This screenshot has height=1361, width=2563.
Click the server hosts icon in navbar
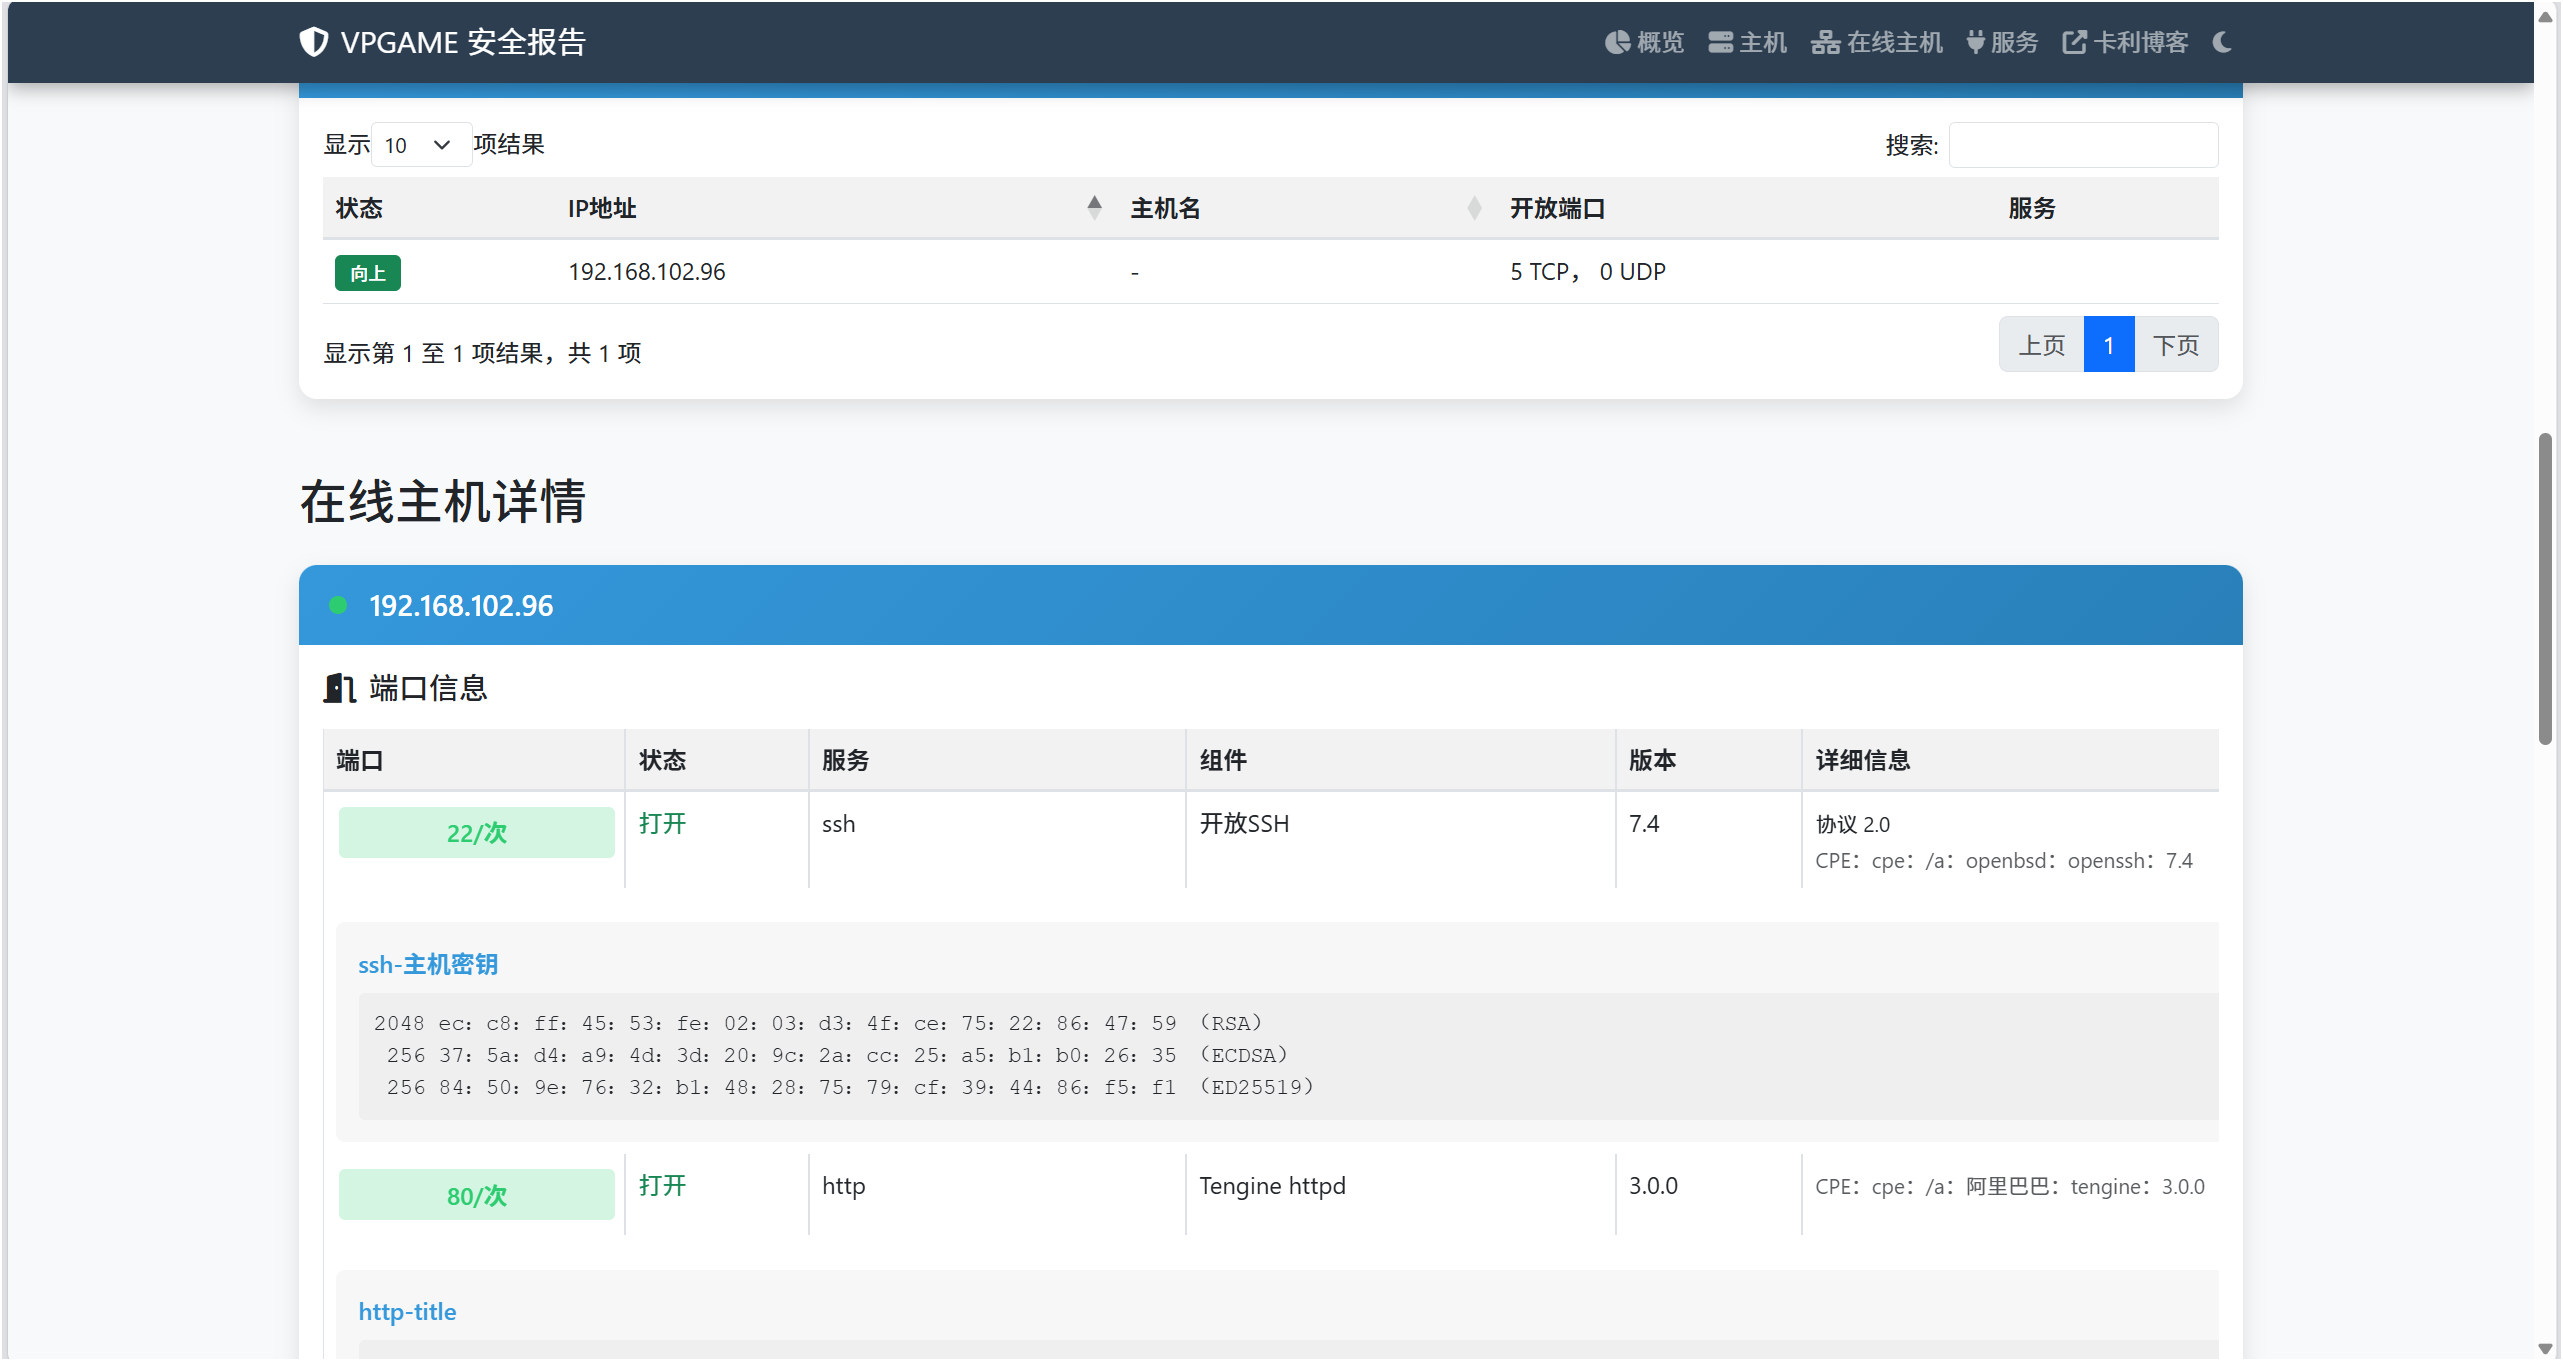1720,42
